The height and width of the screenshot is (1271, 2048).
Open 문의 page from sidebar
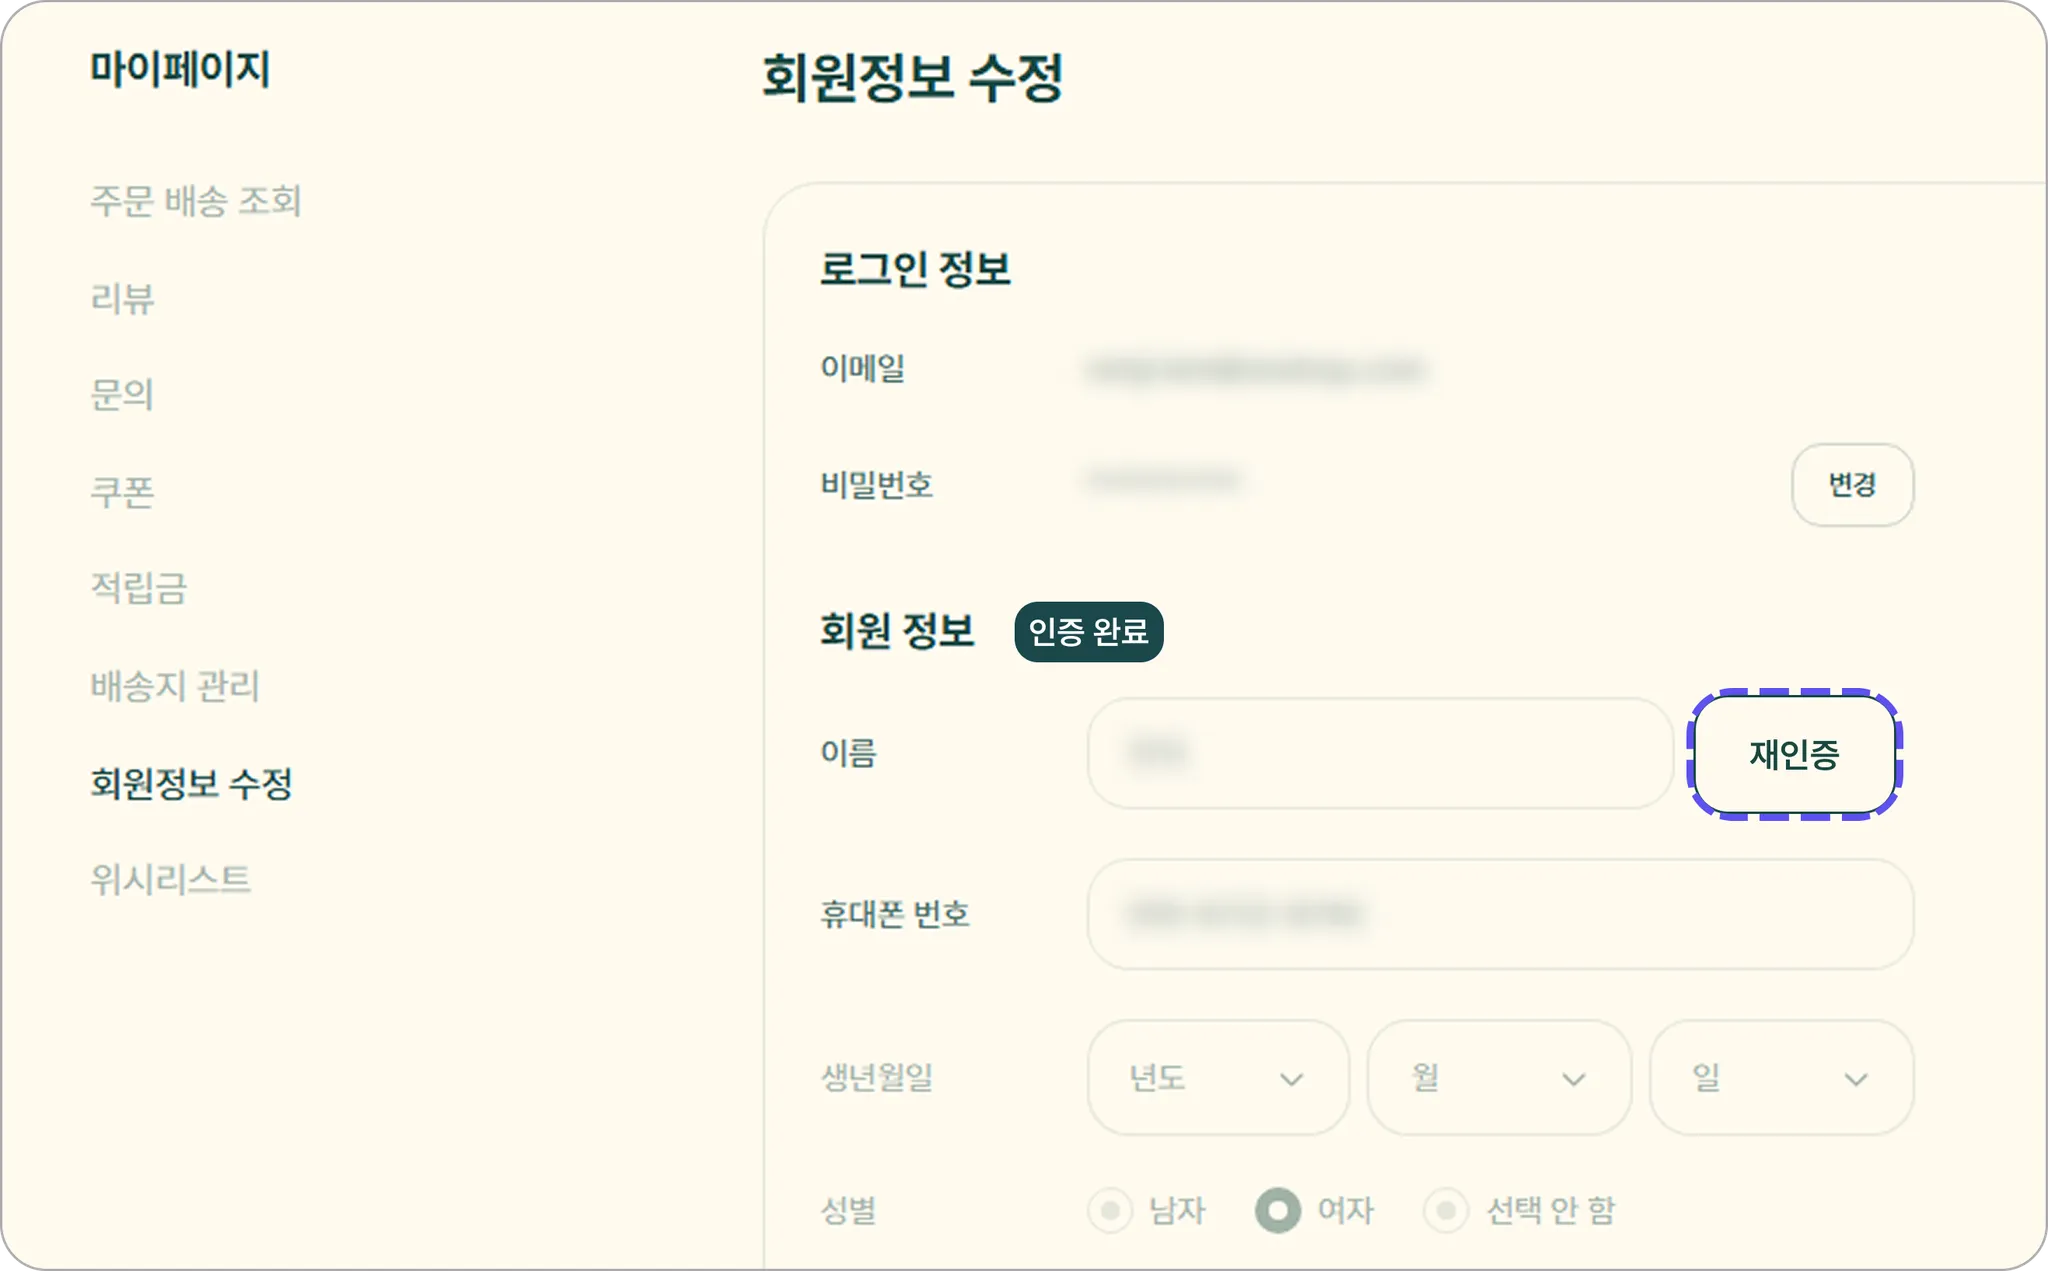point(122,395)
